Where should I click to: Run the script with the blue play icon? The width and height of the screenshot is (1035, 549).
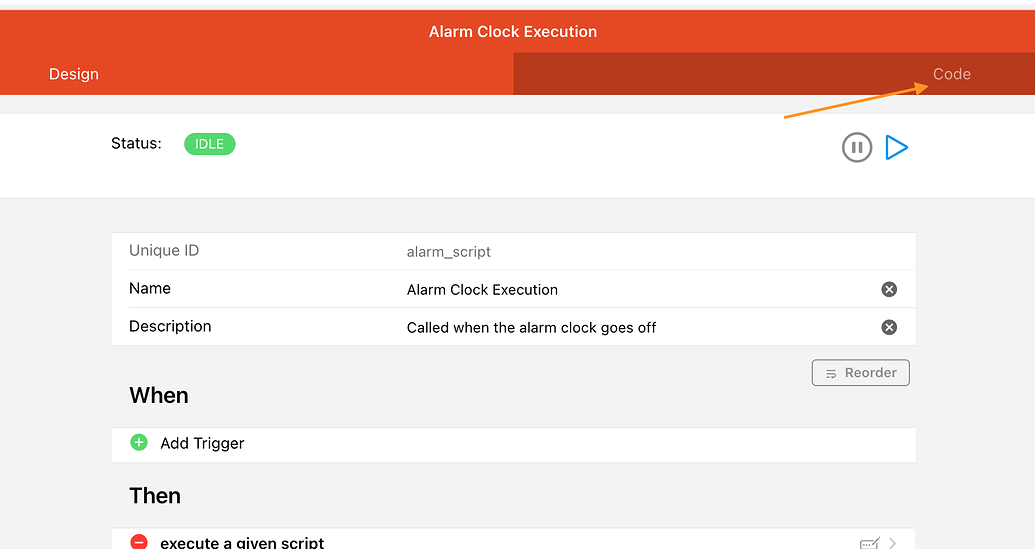pyautogui.click(x=896, y=147)
